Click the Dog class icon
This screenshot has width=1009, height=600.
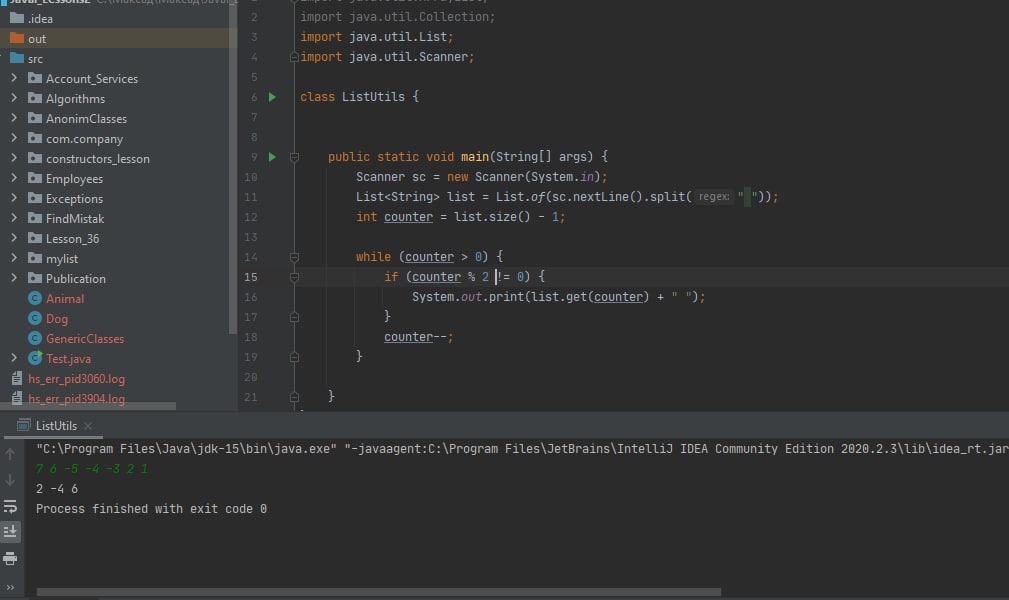(35, 318)
